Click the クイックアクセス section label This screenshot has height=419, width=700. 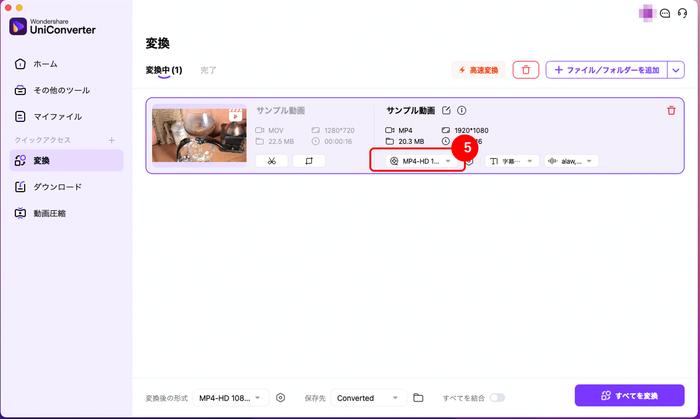click(42, 140)
